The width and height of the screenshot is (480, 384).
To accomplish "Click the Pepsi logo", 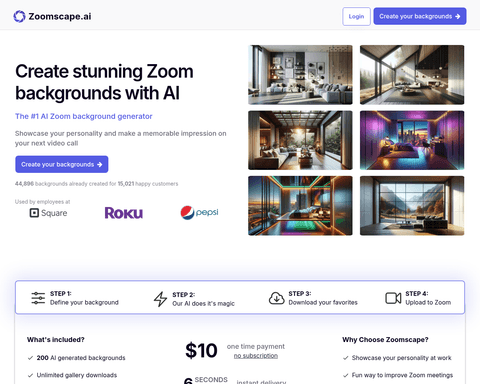I will 199,213.
